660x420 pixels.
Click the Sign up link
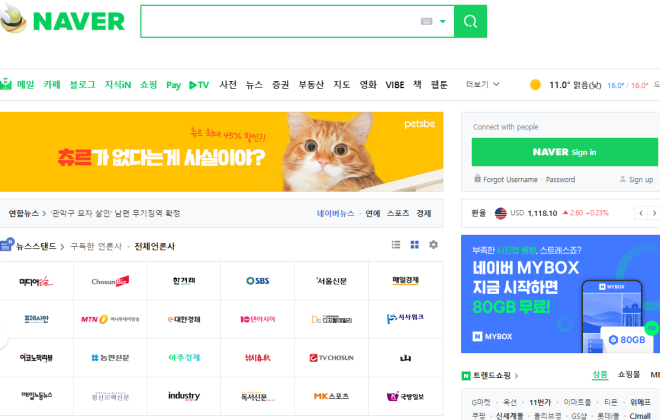click(x=641, y=180)
